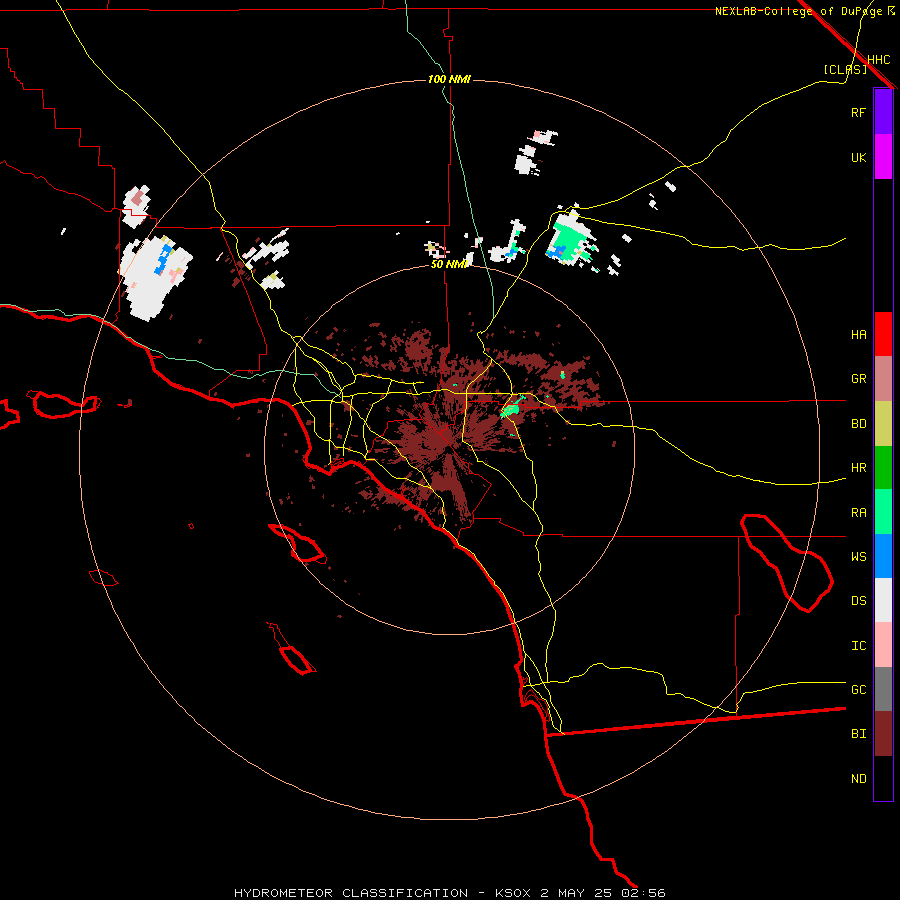The width and height of the screenshot is (900, 900).
Task: Click the ND legend label
Action: pyautogui.click(x=858, y=778)
